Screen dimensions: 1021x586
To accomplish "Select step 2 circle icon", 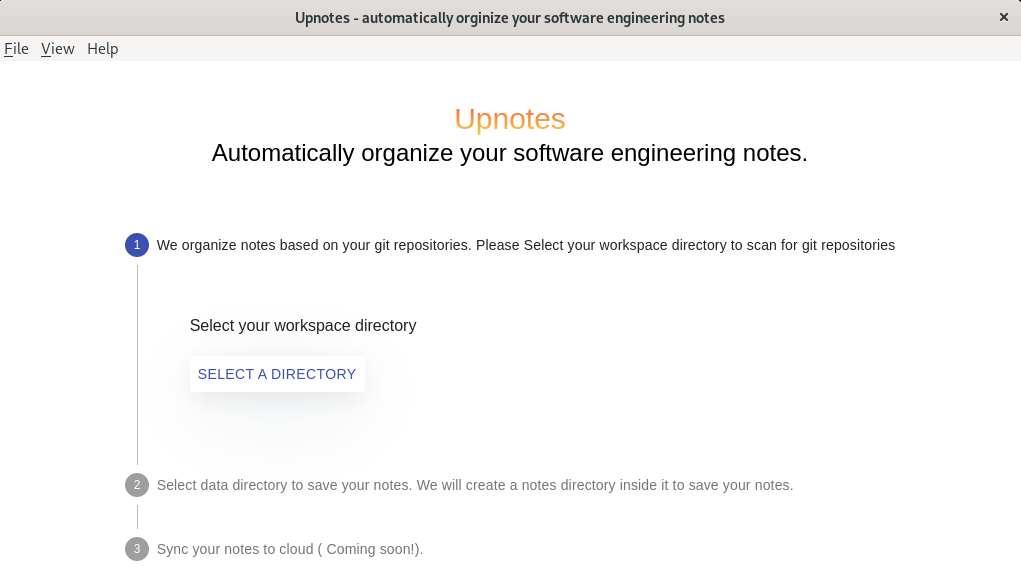I will click(x=137, y=485).
